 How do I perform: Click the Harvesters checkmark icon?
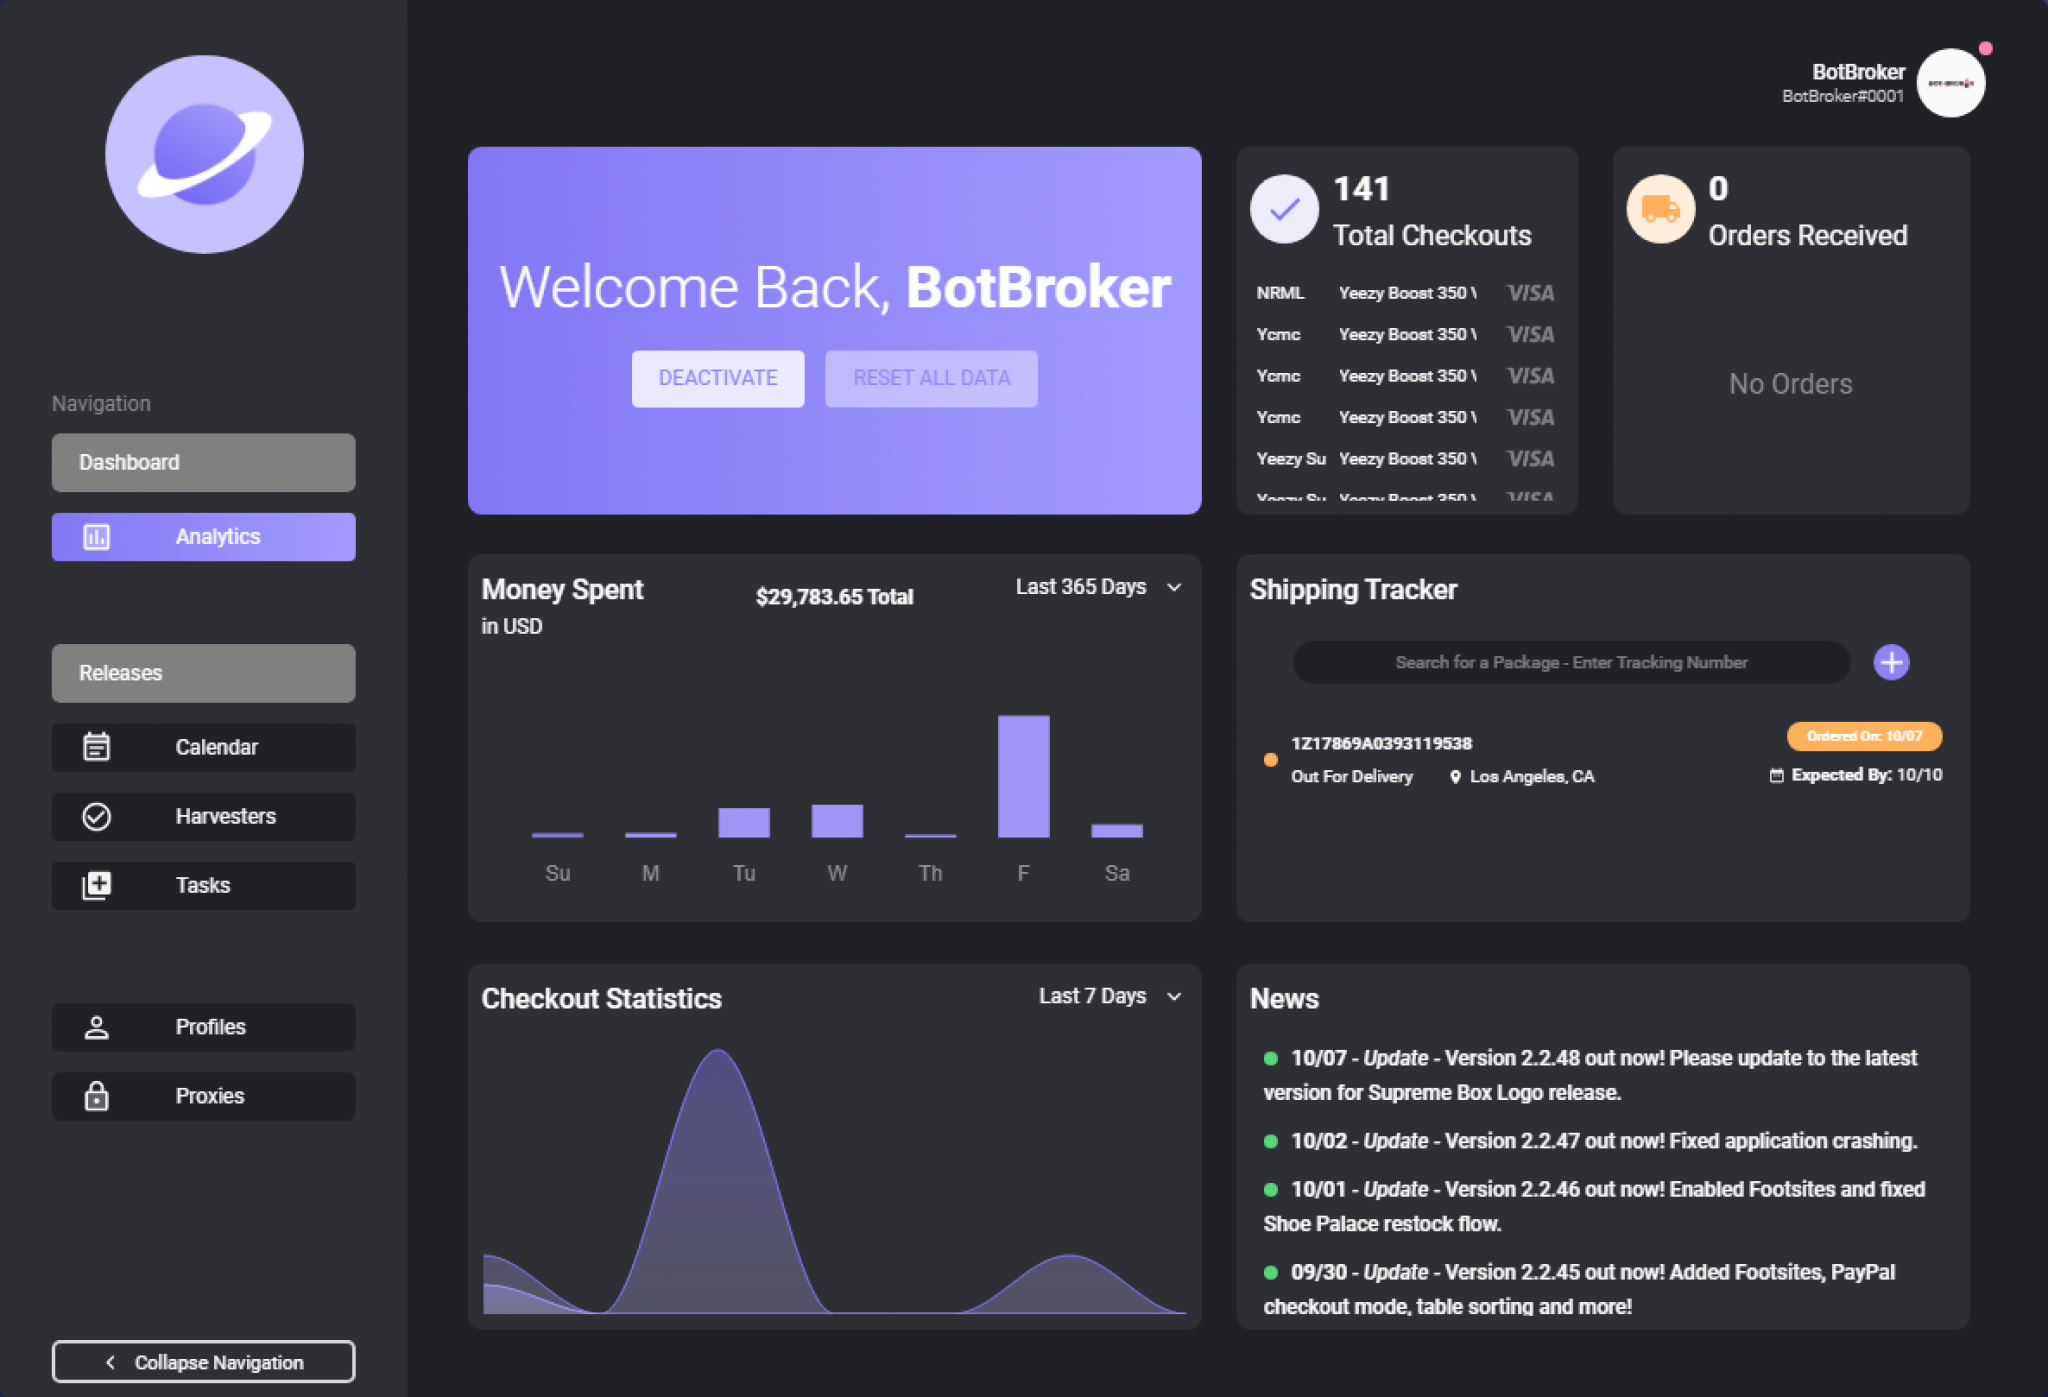coord(96,816)
